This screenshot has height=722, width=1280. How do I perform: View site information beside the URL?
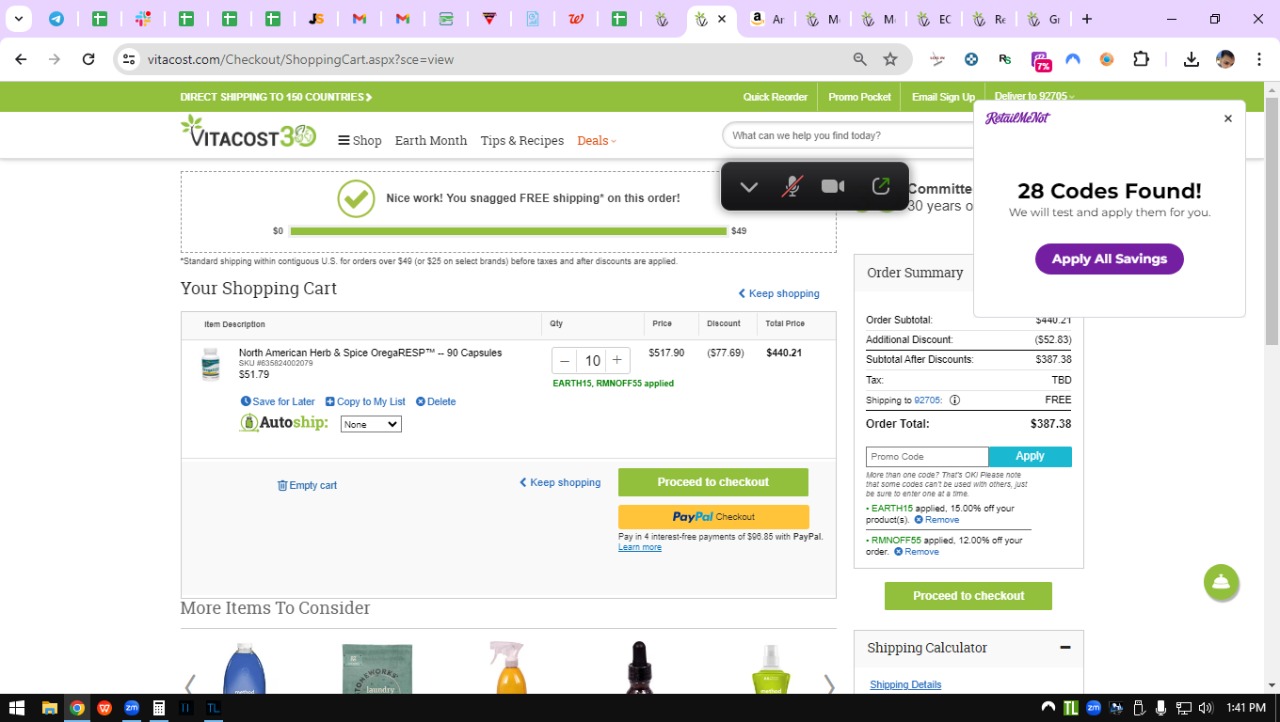click(128, 59)
